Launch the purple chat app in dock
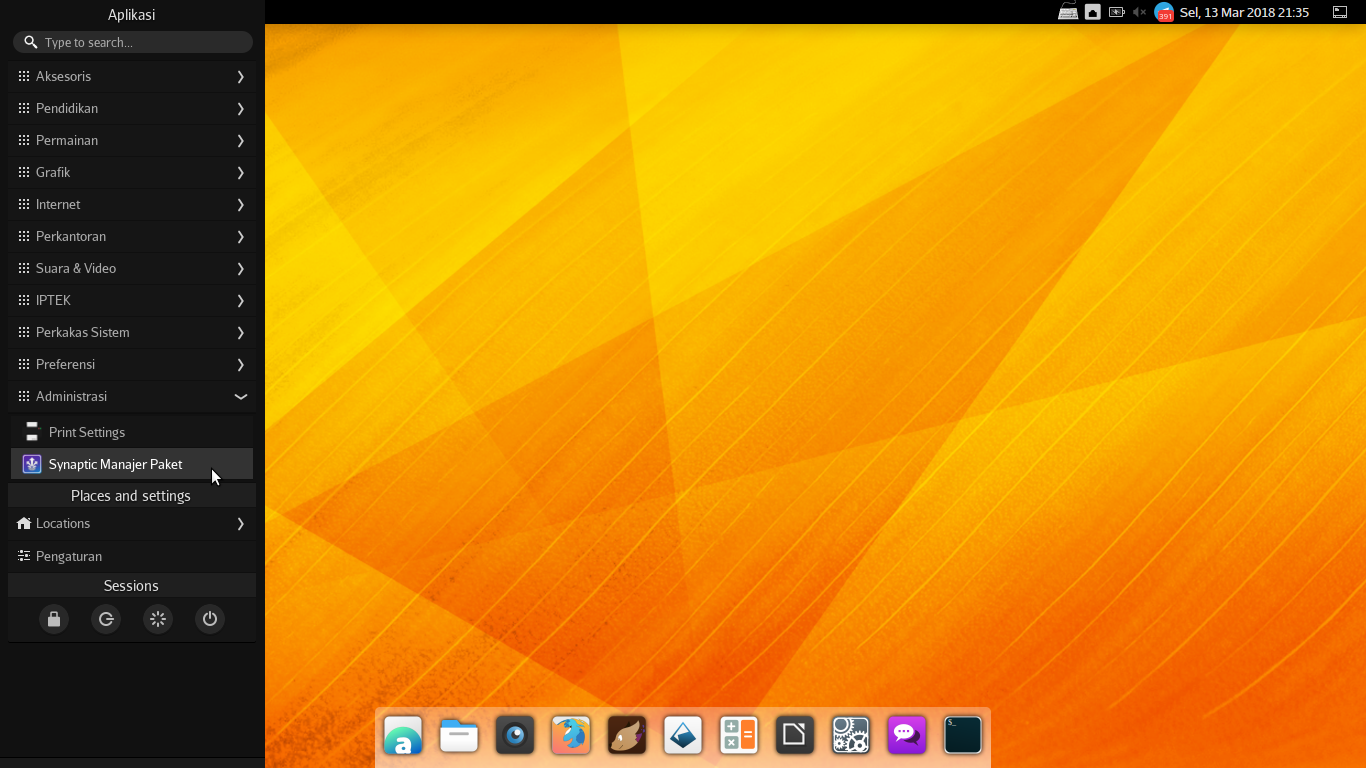The width and height of the screenshot is (1366, 768). [x=907, y=736]
